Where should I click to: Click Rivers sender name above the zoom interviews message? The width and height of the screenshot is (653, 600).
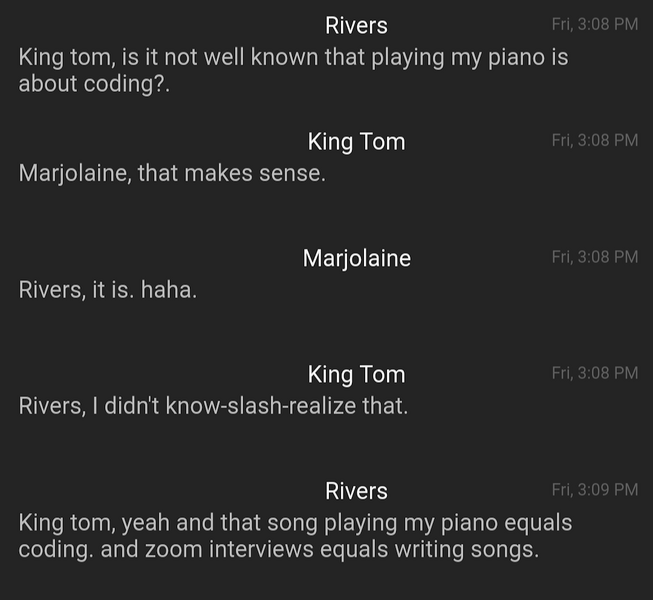[356, 491]
